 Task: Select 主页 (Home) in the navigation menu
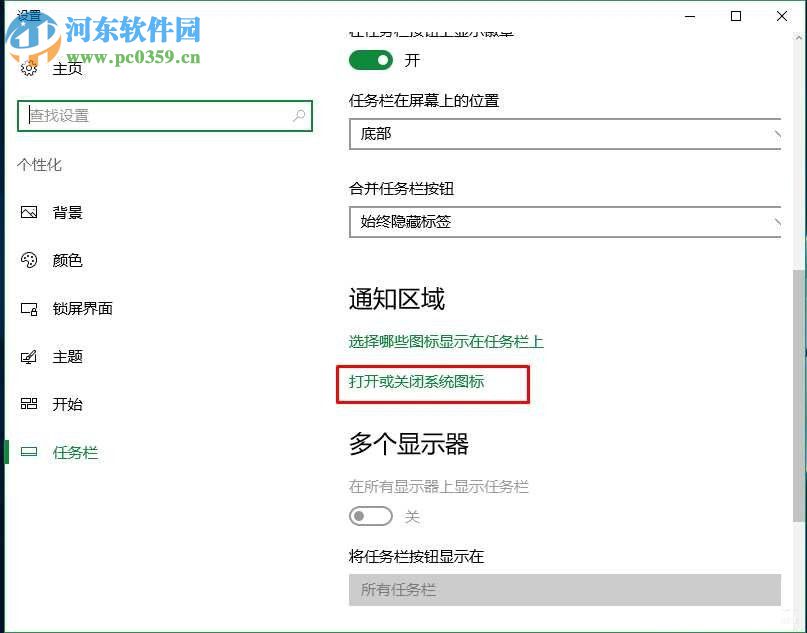click(67, 68)
